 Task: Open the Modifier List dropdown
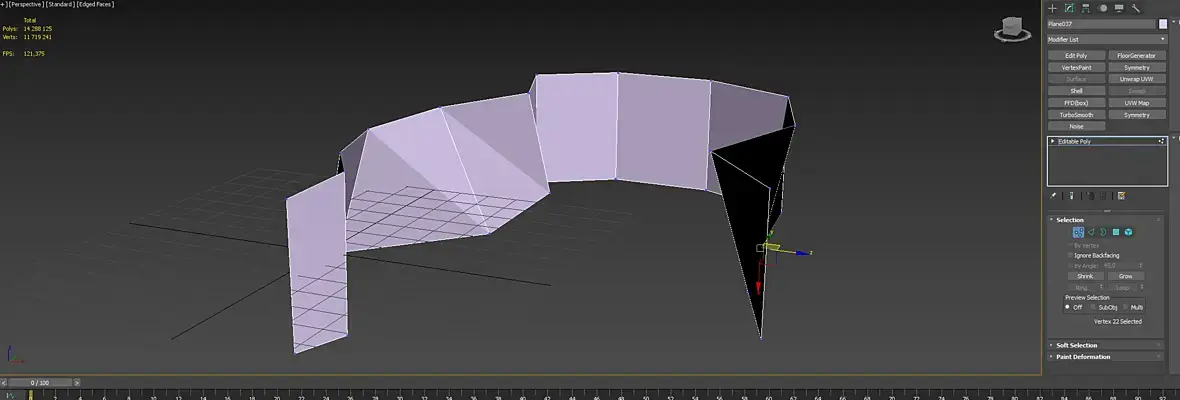(1107, 39)
